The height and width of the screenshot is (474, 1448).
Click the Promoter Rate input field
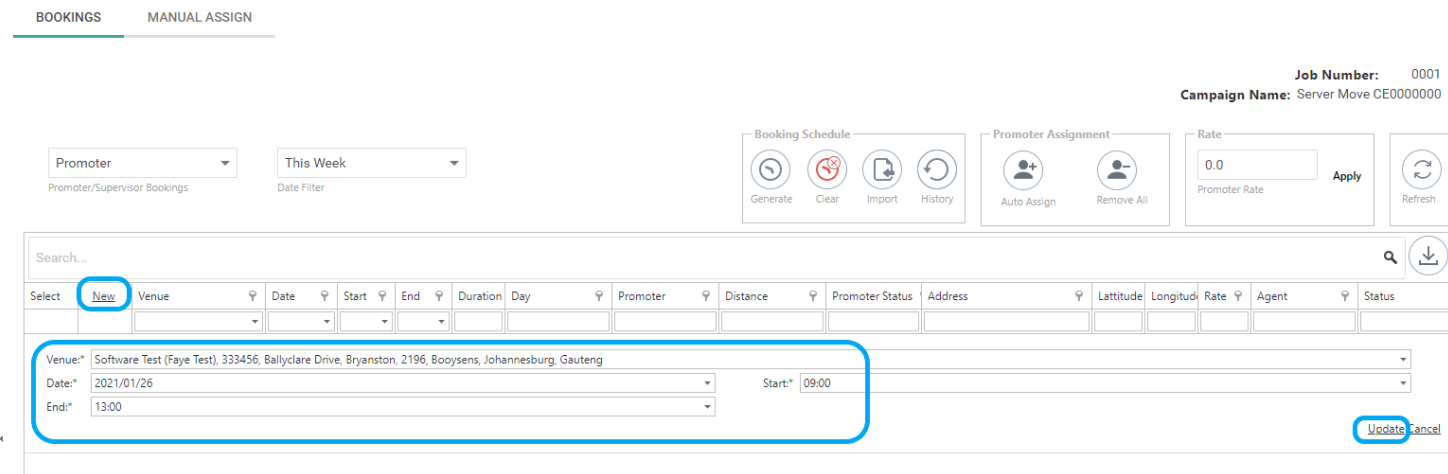tap(1257, 164)
